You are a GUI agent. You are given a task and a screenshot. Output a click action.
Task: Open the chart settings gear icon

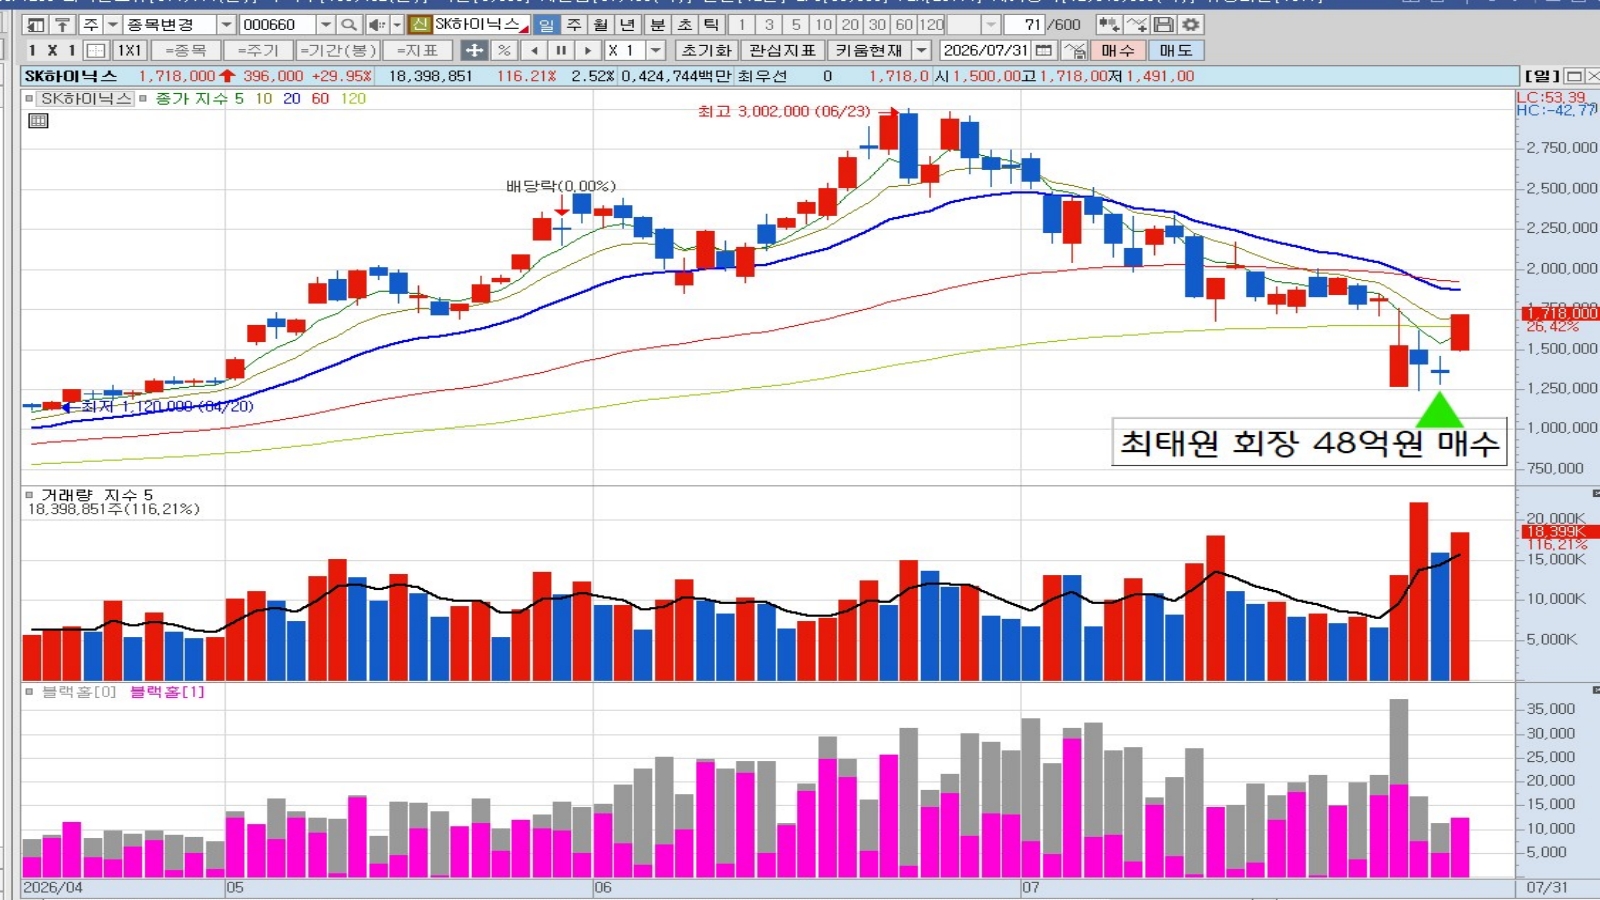click(x=1191, y=24)
